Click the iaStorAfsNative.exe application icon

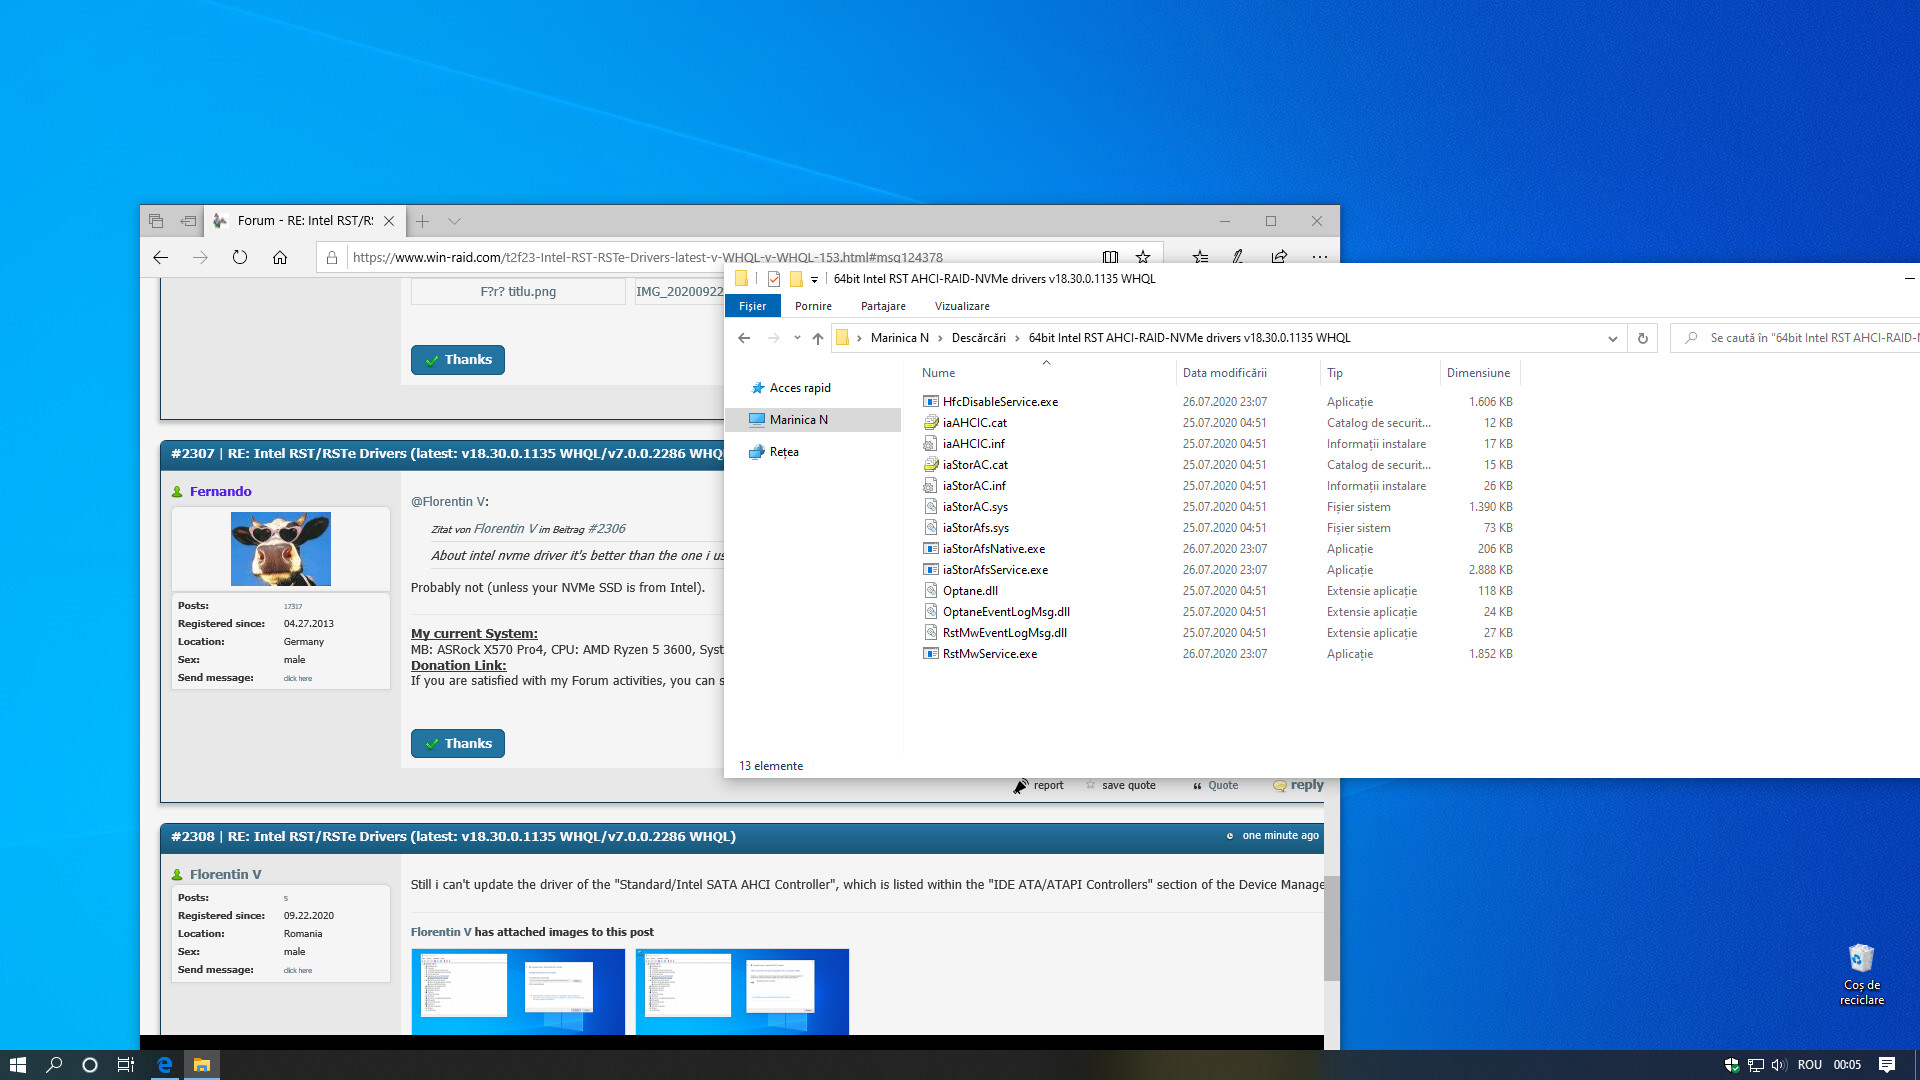(930, 549)
